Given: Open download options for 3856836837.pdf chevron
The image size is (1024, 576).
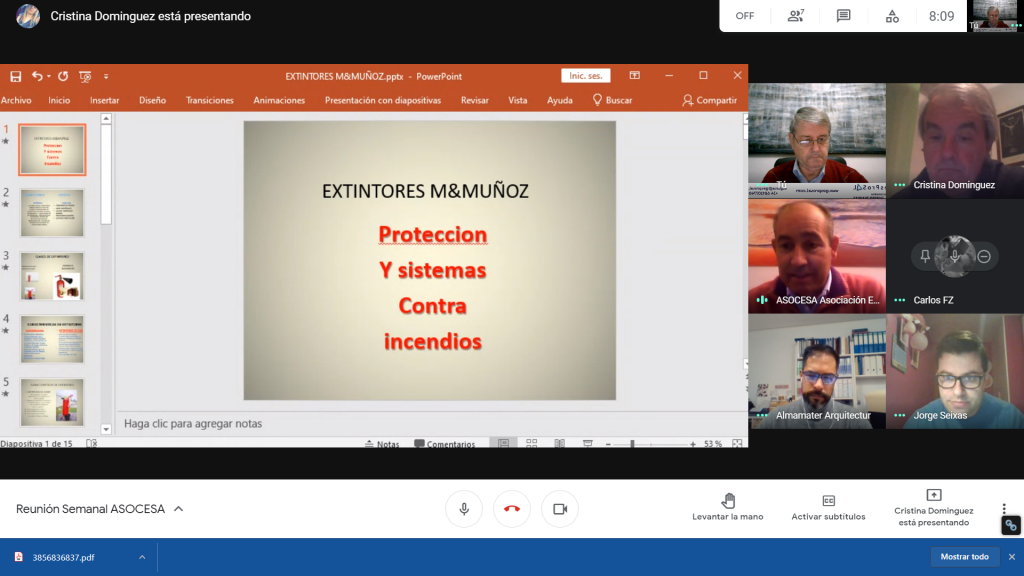Looking at the screenshot, I should click(x=142, y=557).
